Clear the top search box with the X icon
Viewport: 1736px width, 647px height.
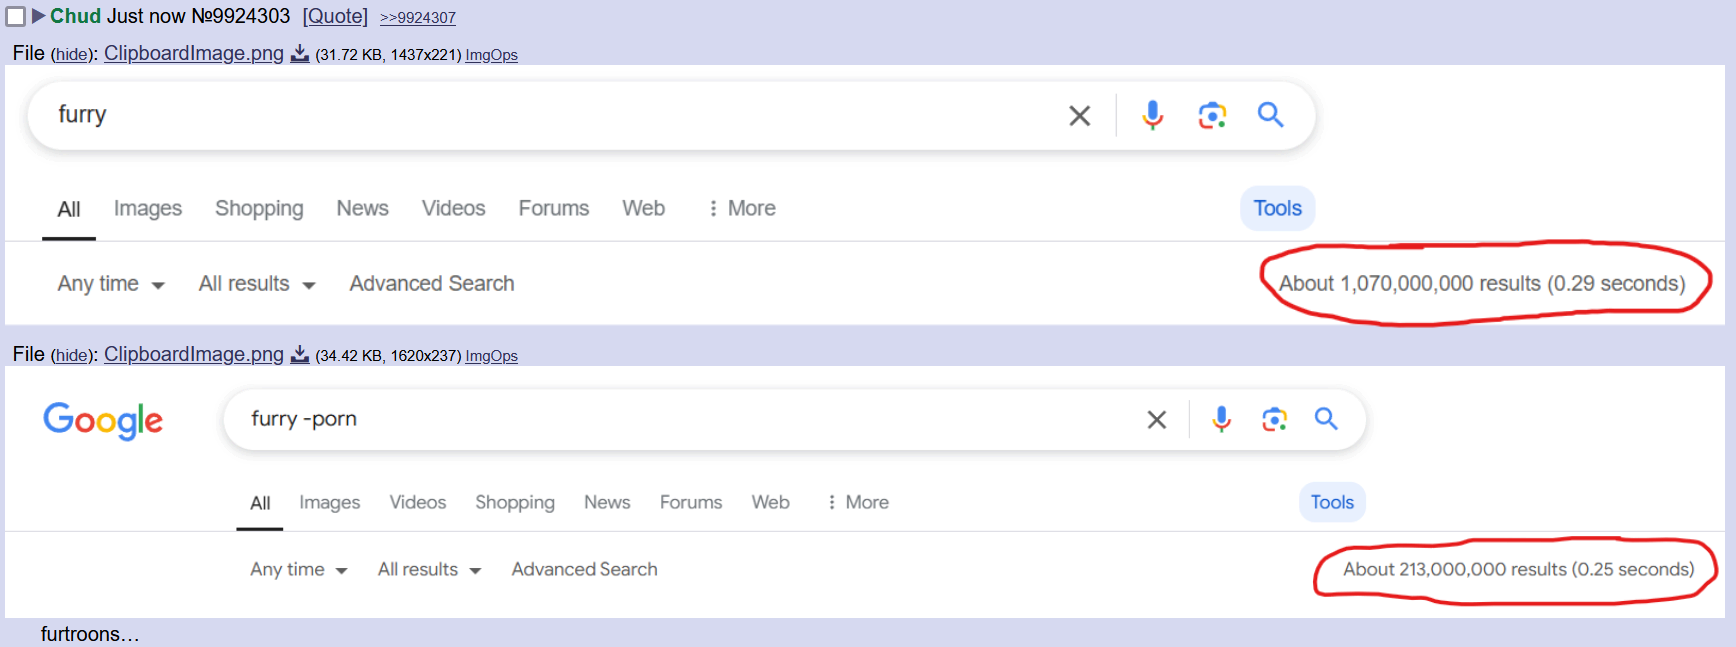point(1079,116)
